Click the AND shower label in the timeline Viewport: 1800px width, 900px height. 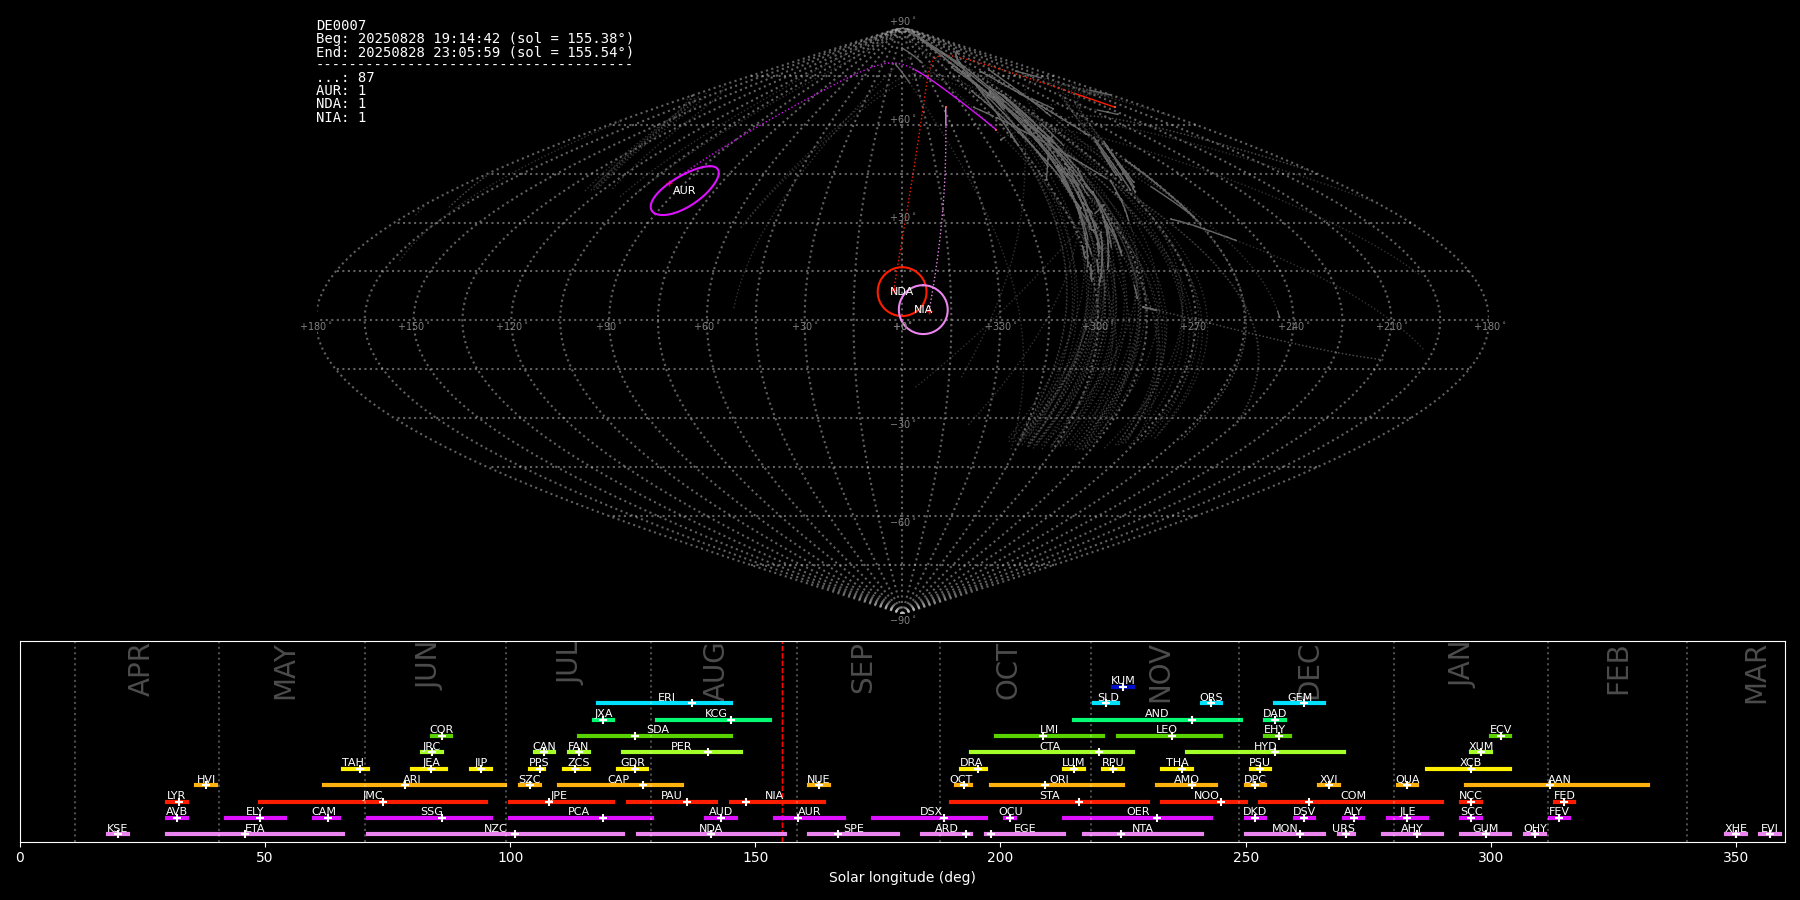tap(1157, 713)
